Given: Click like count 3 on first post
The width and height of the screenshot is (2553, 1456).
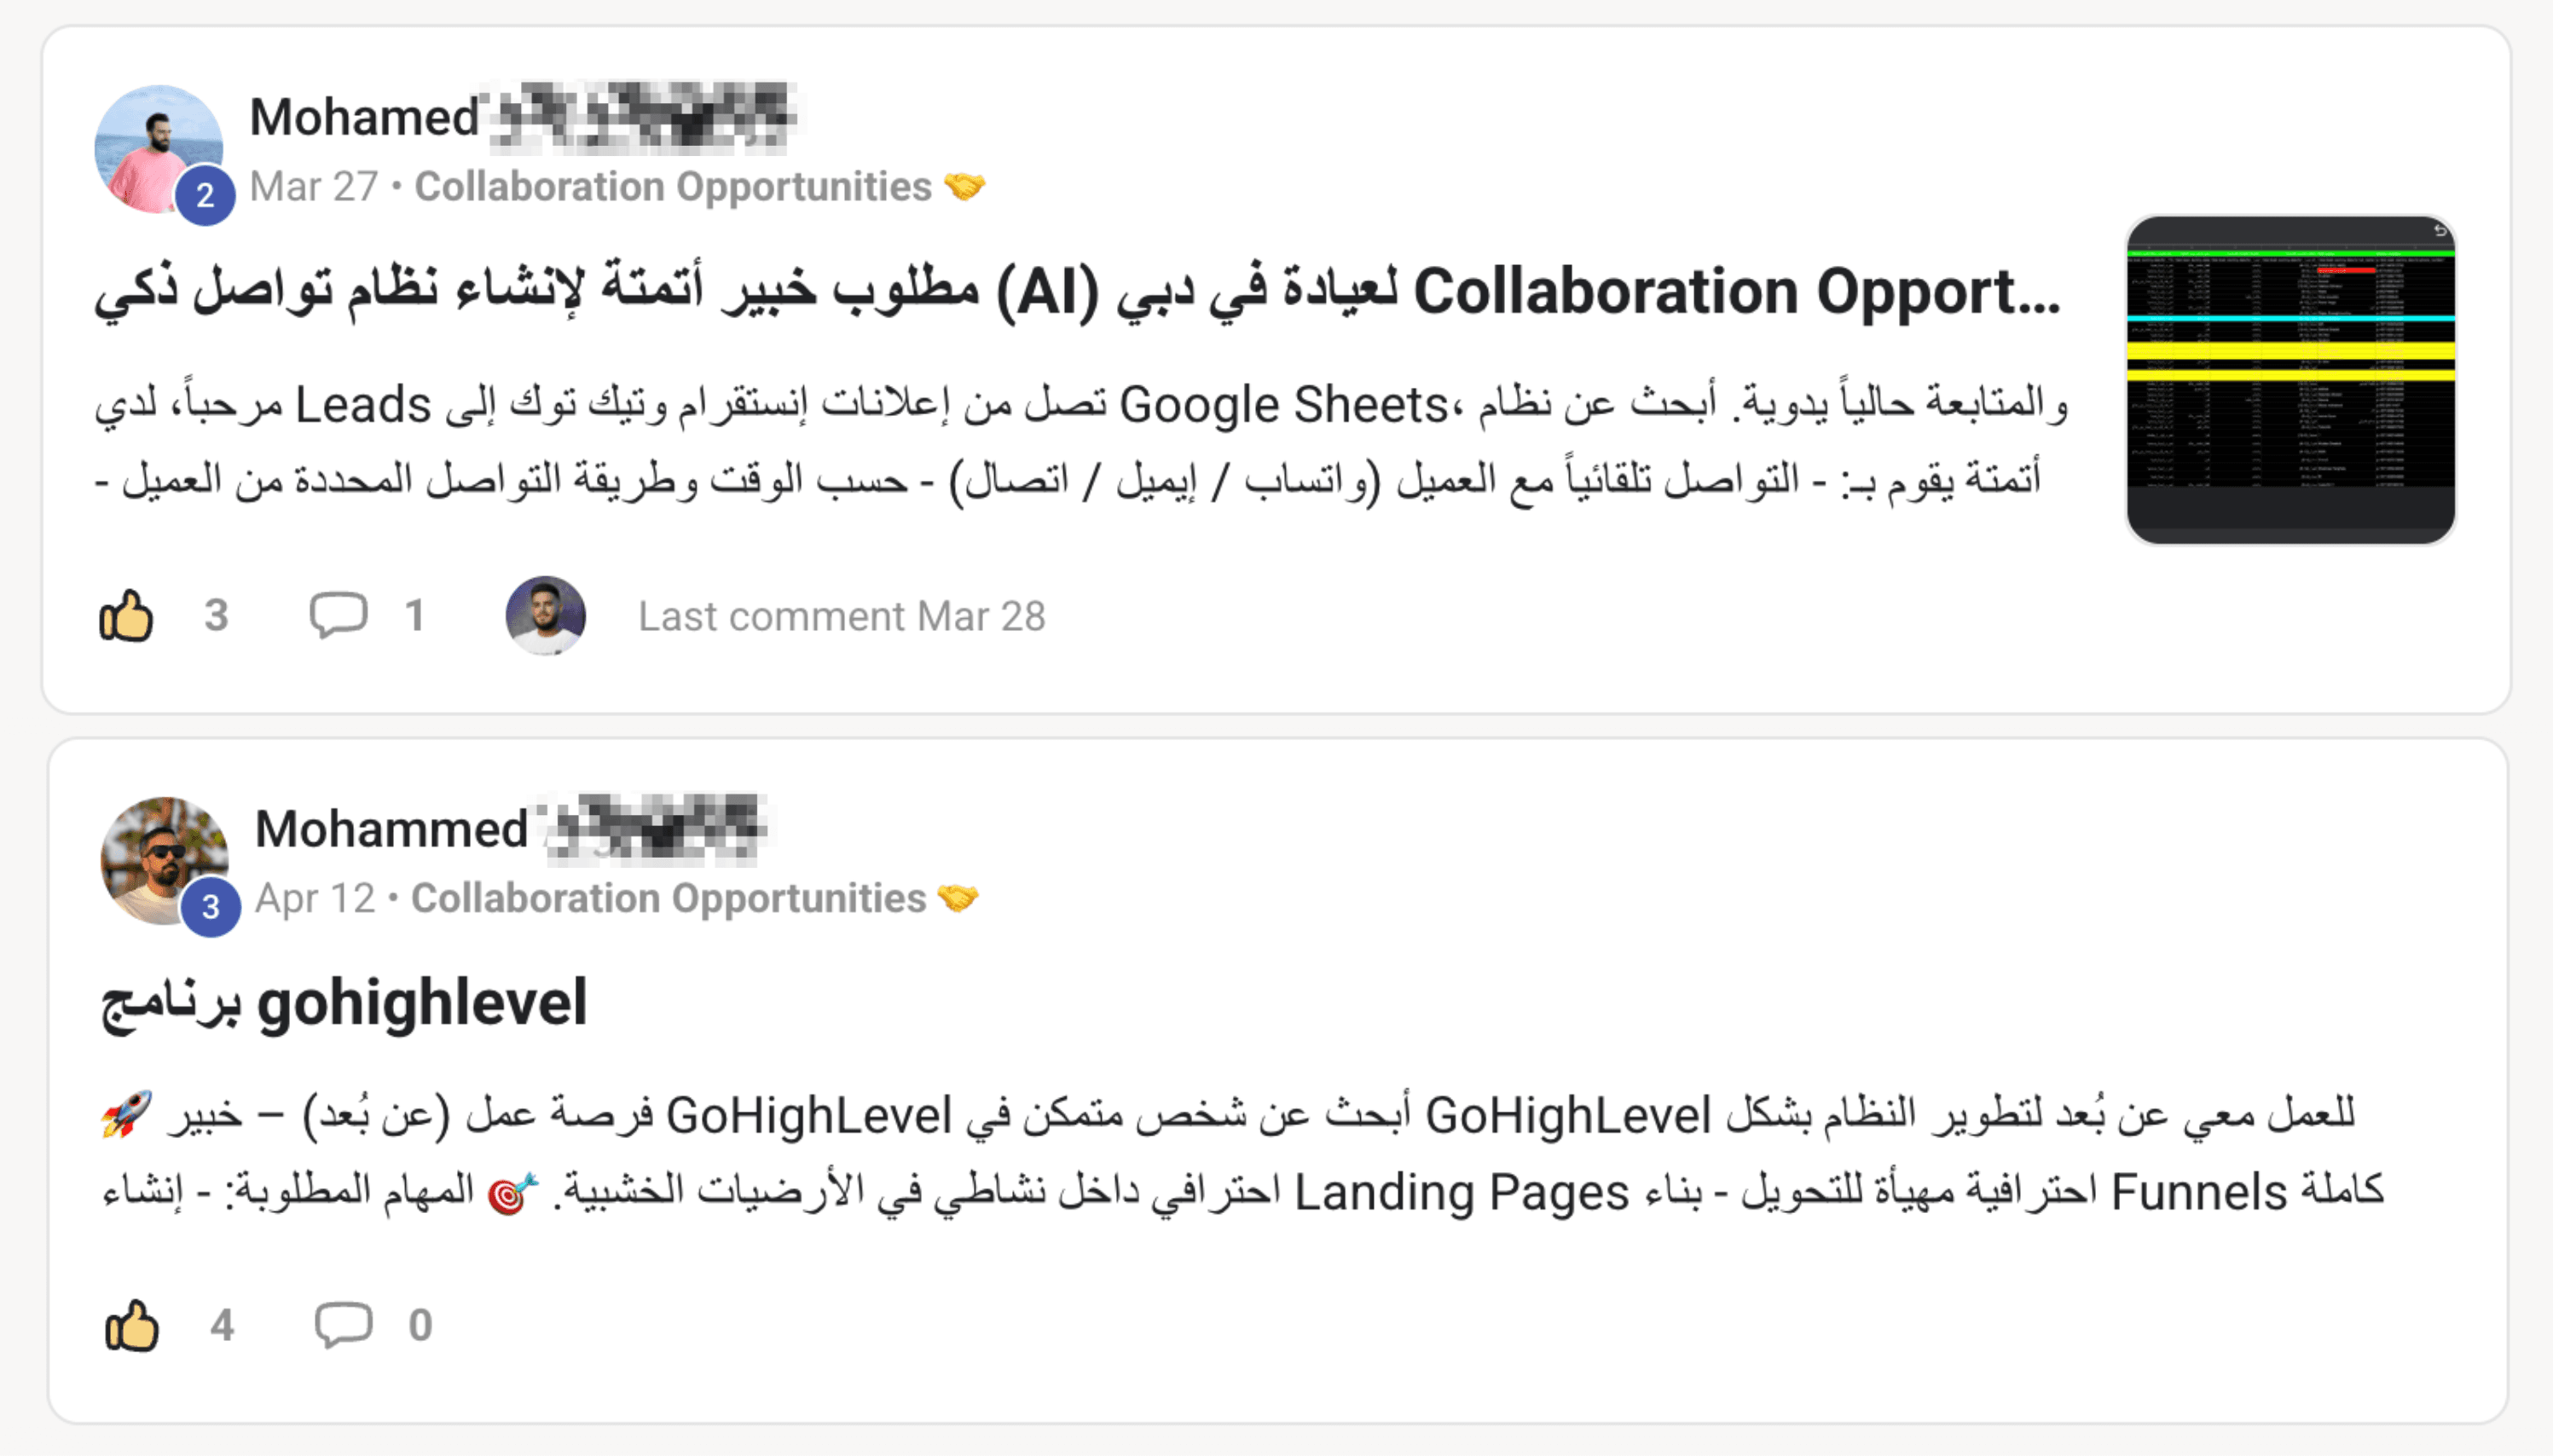Looking at the screenshot, I should tap(217, 615).
